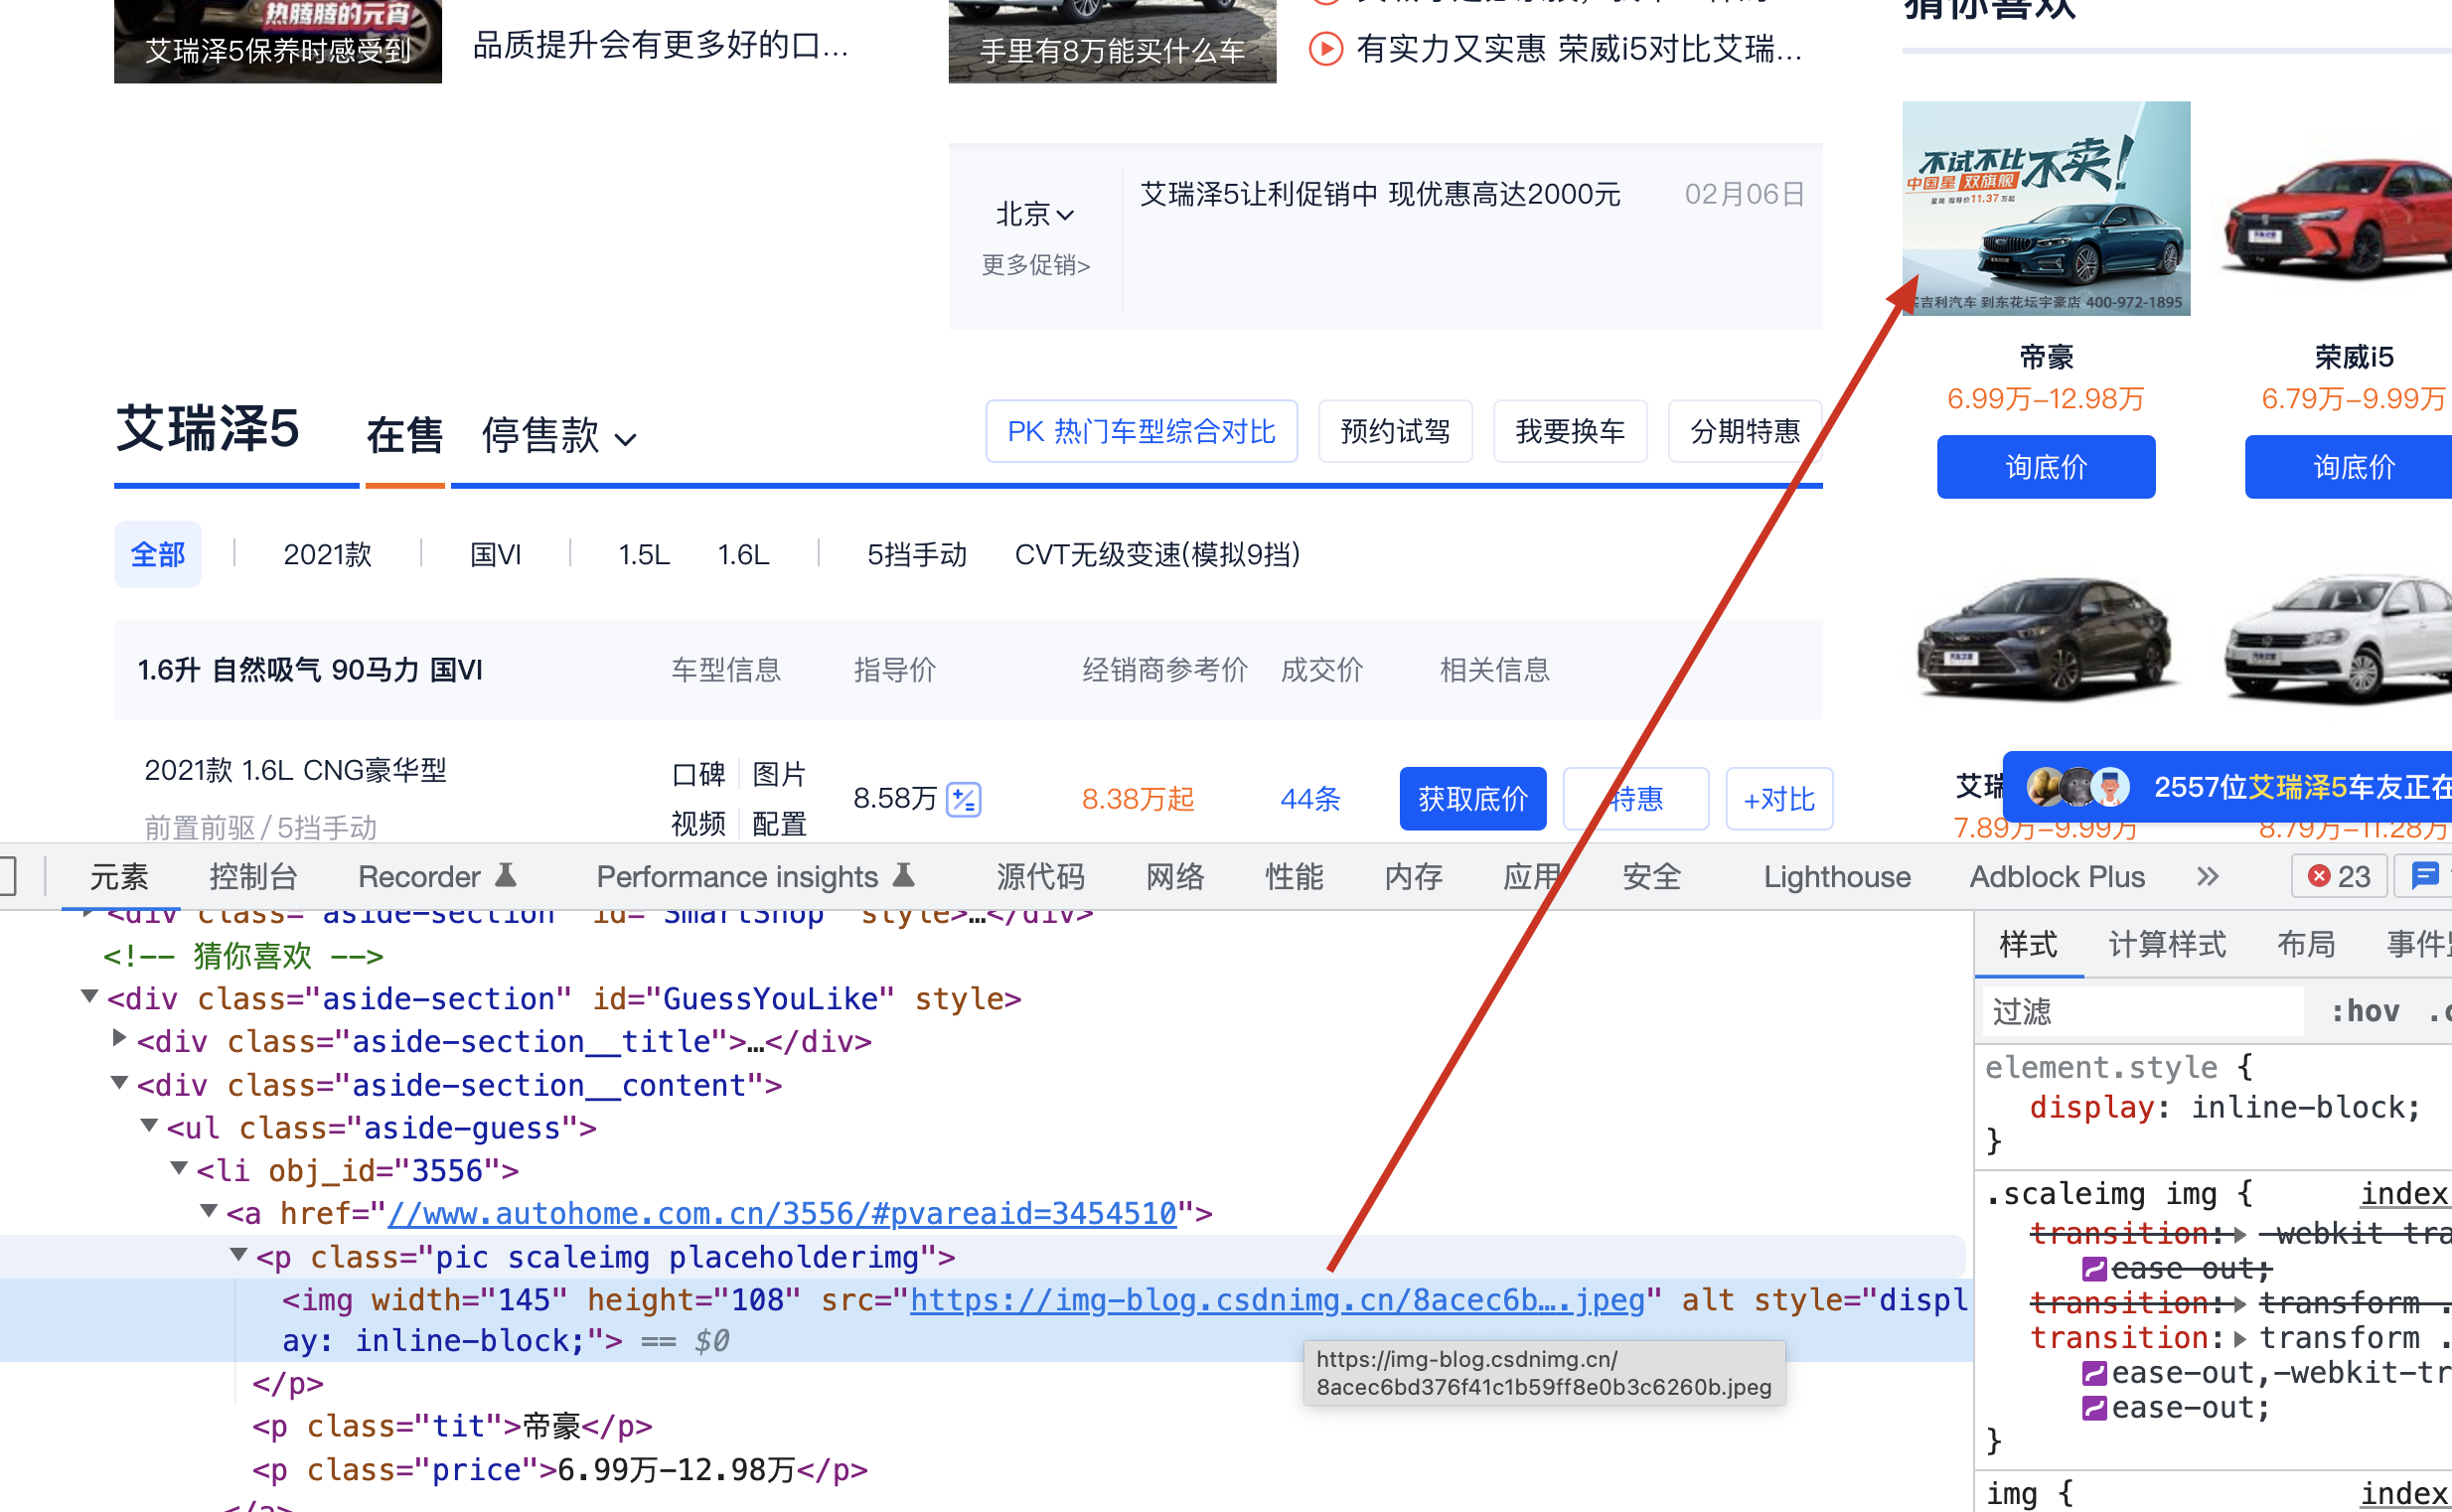Select the 计算样式 Computed tab
The height and width of the screenshot is (1512, 2452).
[2166, 944]
